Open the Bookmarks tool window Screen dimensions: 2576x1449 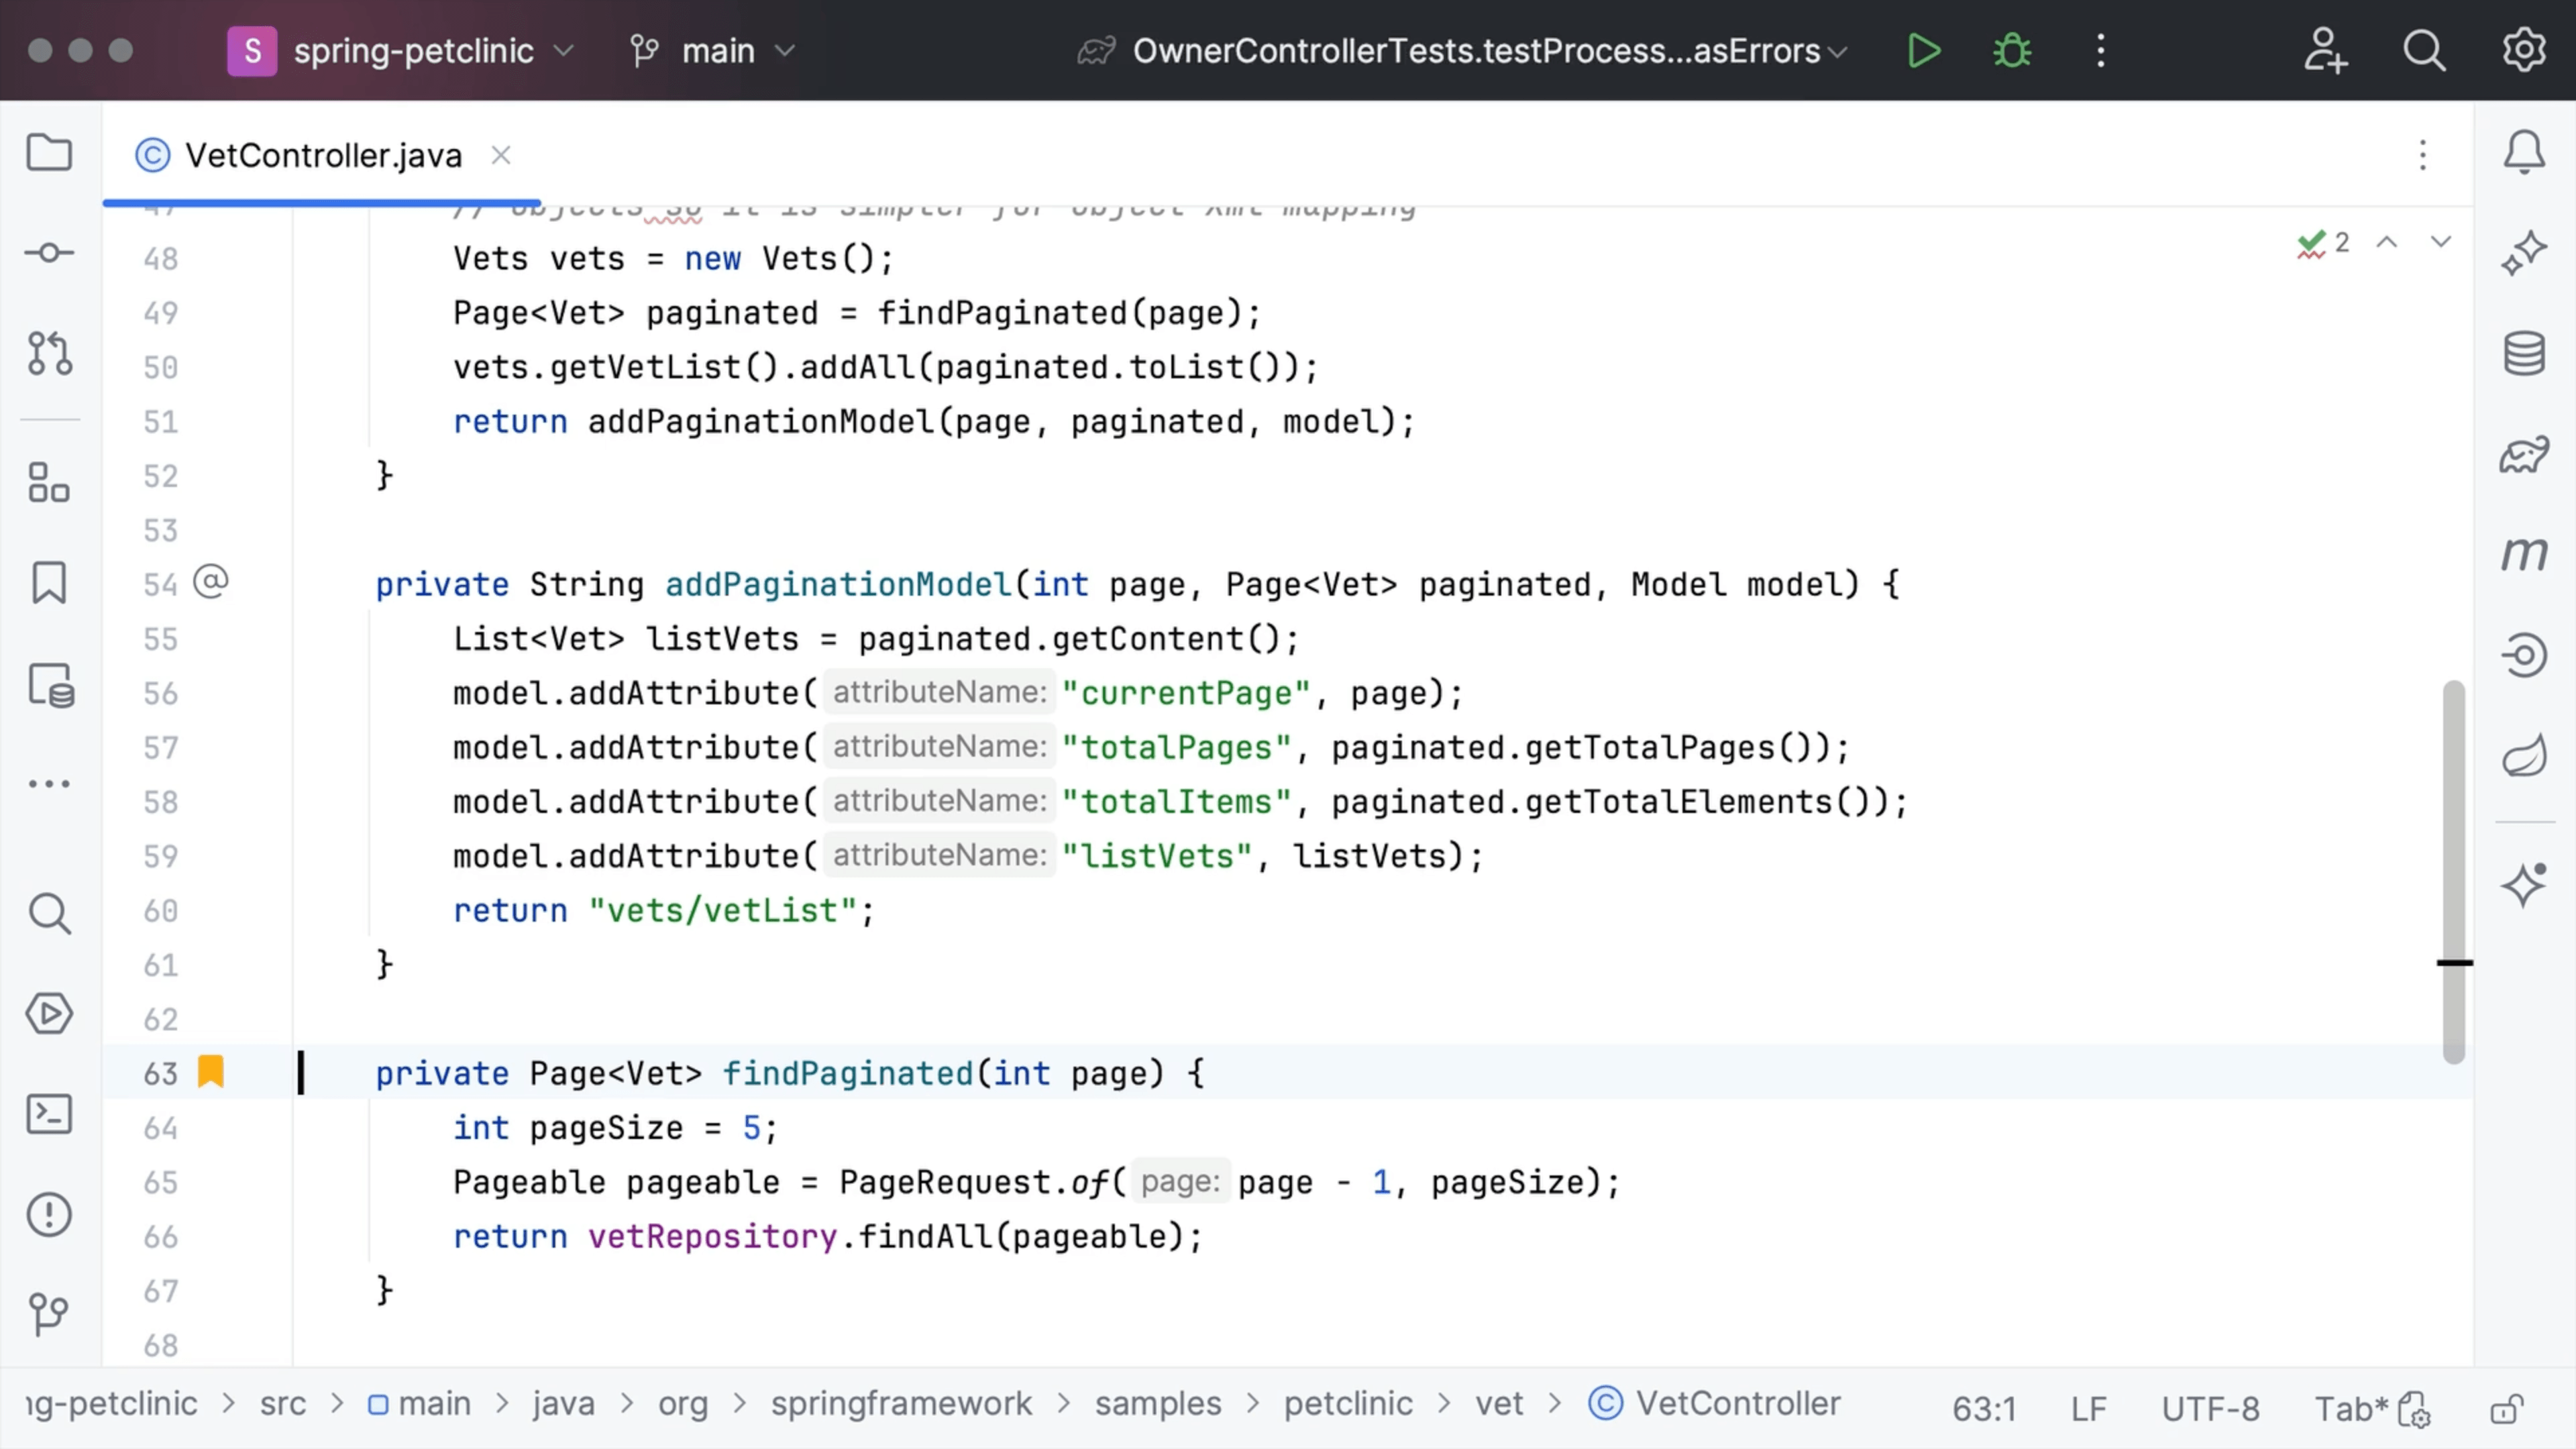(x=49, y=583)
